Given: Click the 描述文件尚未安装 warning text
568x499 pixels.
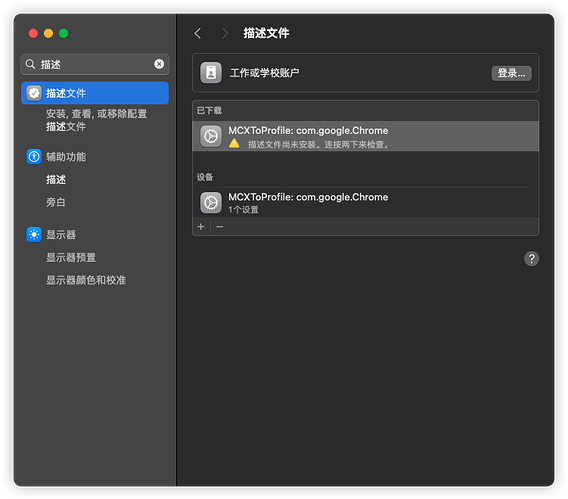Looking at the screenshot, I should click(318, 144).
